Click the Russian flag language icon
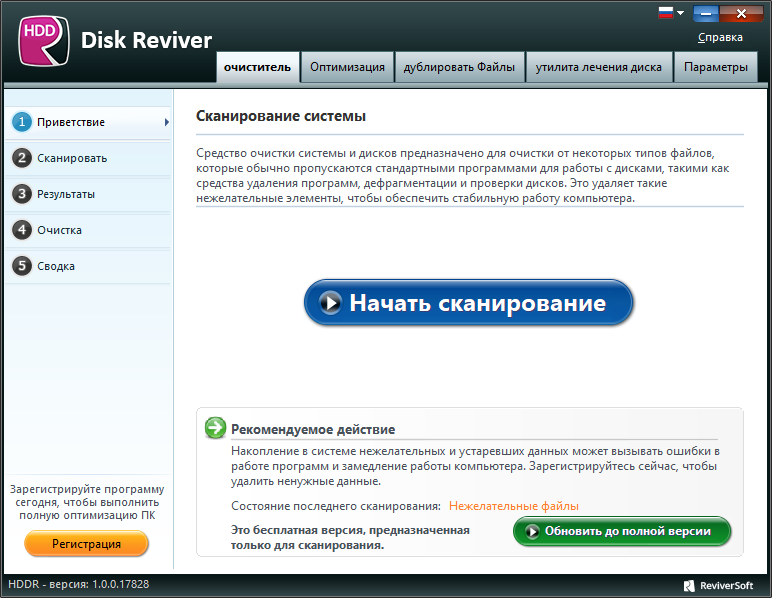Screen dimensions: 772x598 (665, 13)
